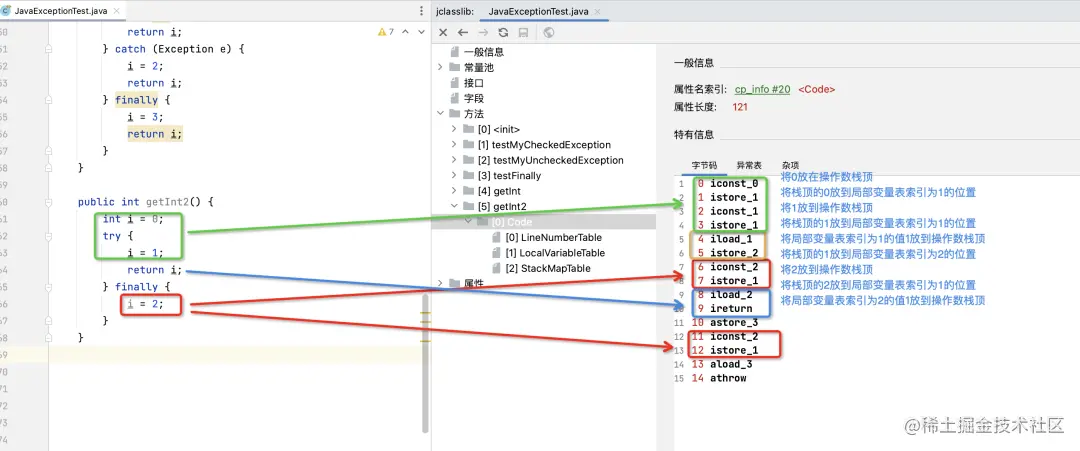The image size is (1080, 451).
Task: Collapse the [5] getInt2 node
Action: point(454,206)
